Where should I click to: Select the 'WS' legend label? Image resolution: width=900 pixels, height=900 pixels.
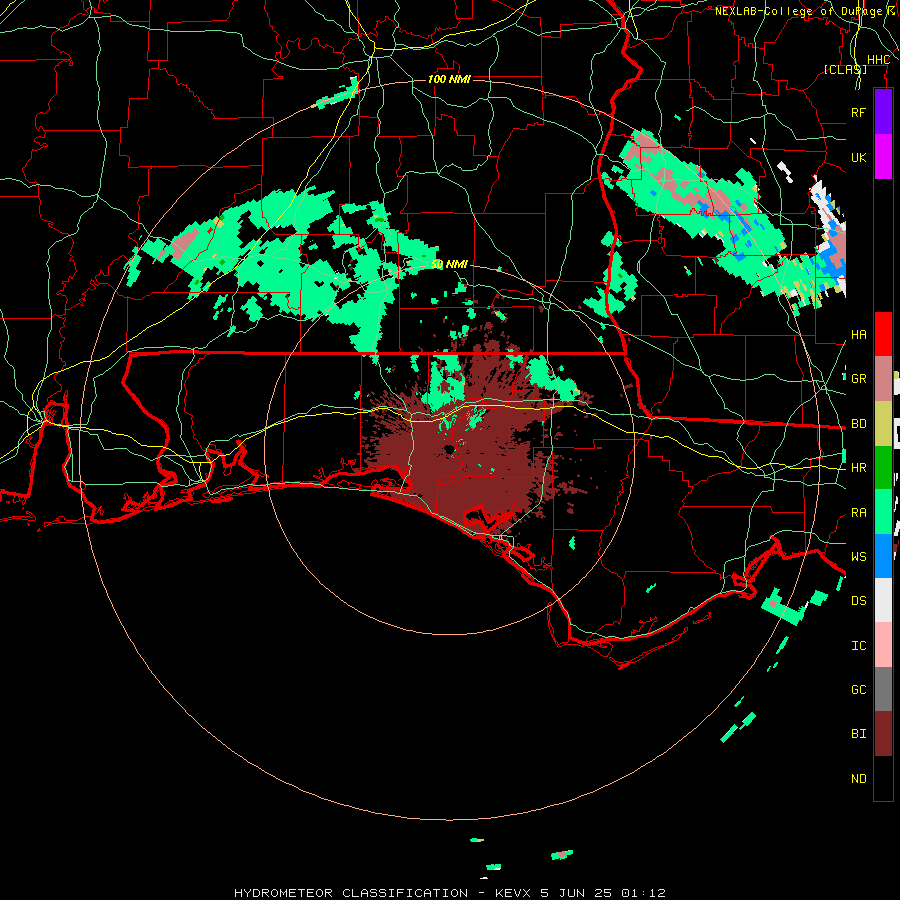pos(858,557)
